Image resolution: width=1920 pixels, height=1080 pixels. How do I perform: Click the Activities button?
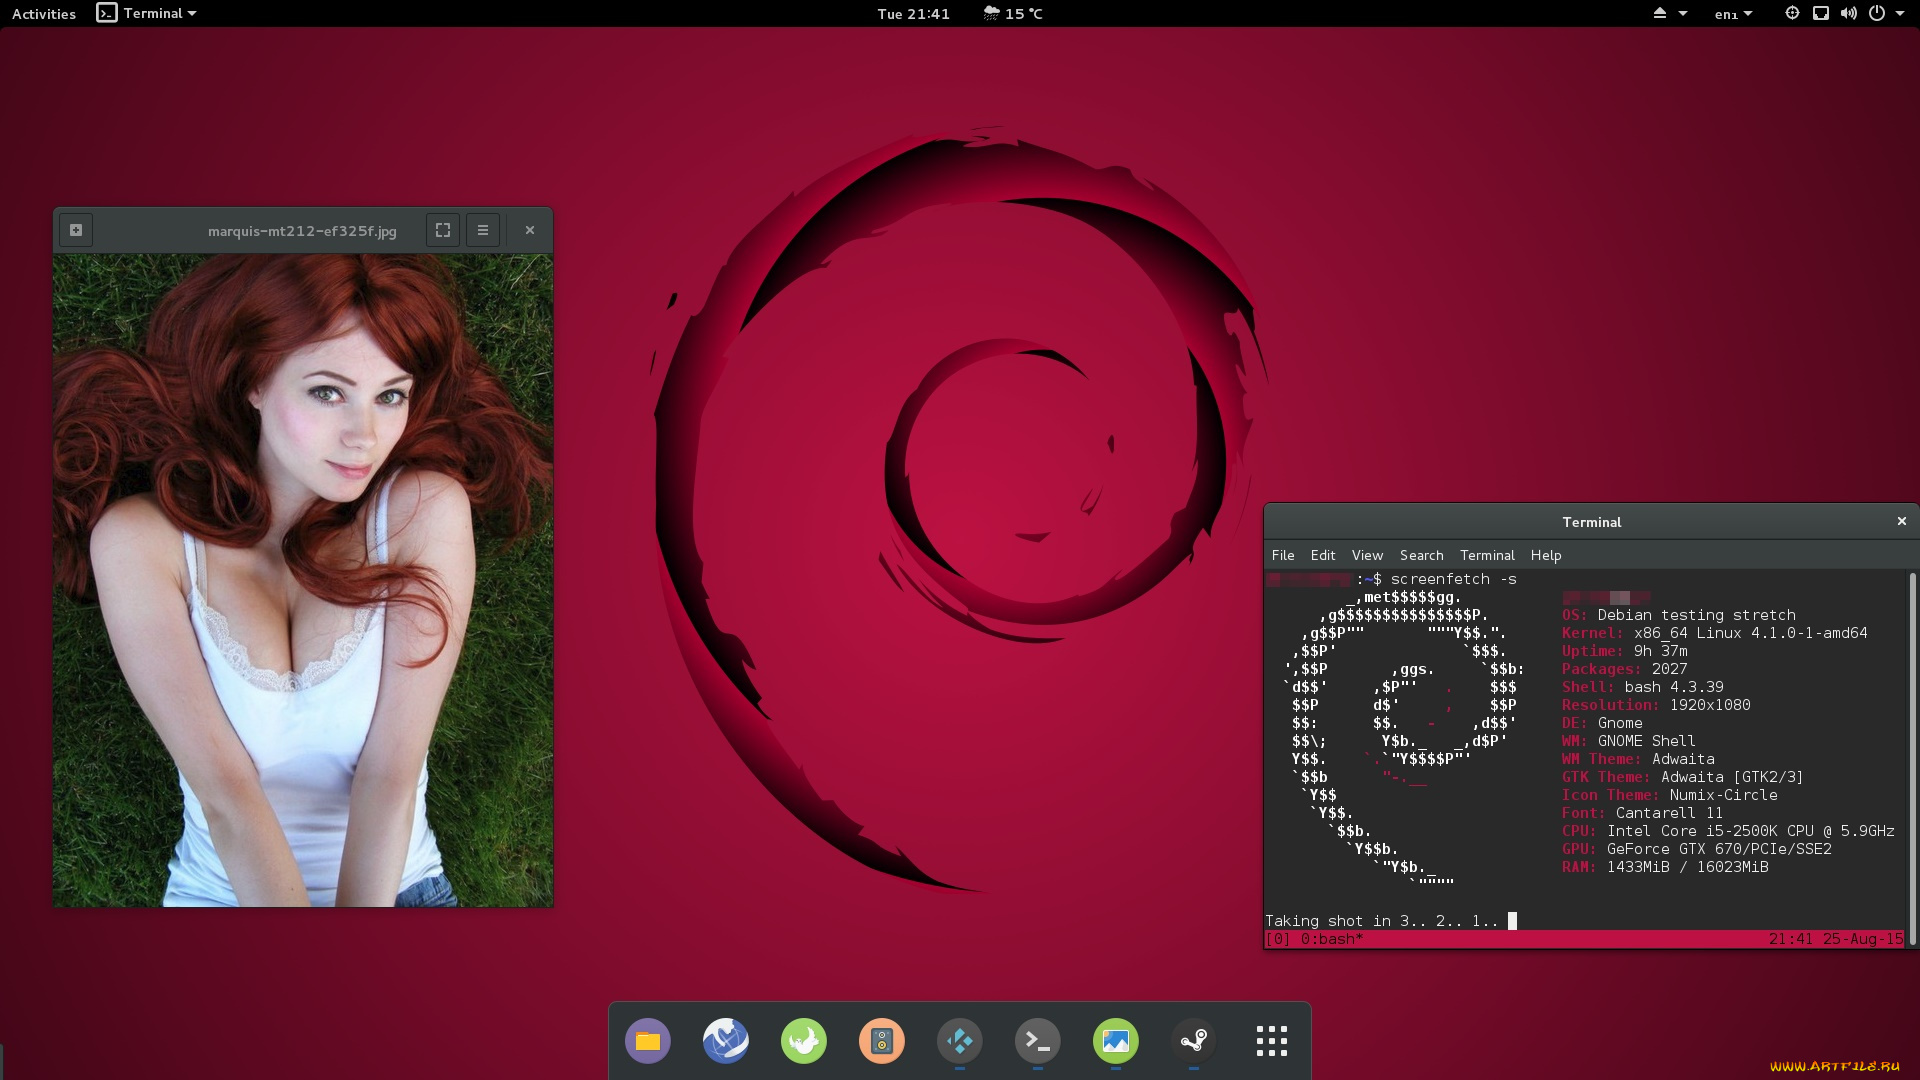click(44, 13)
